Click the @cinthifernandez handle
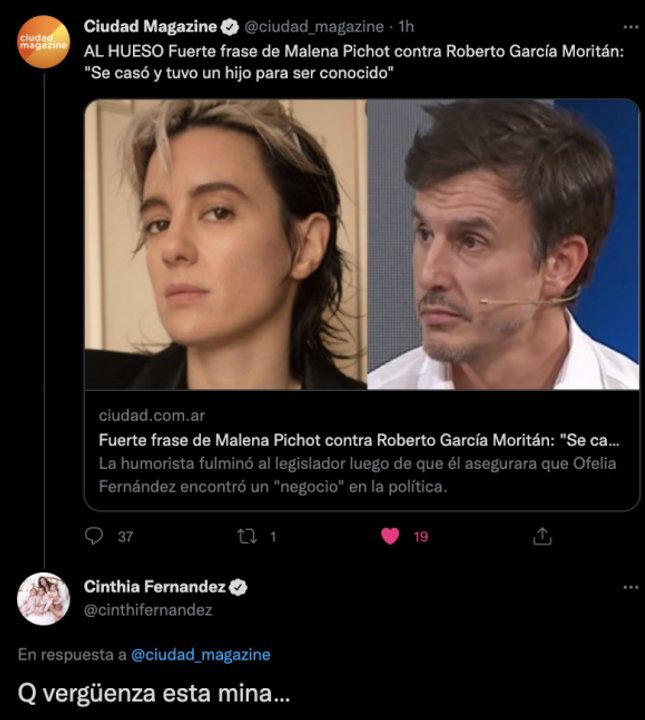645x720 pixels. point(148,609)
